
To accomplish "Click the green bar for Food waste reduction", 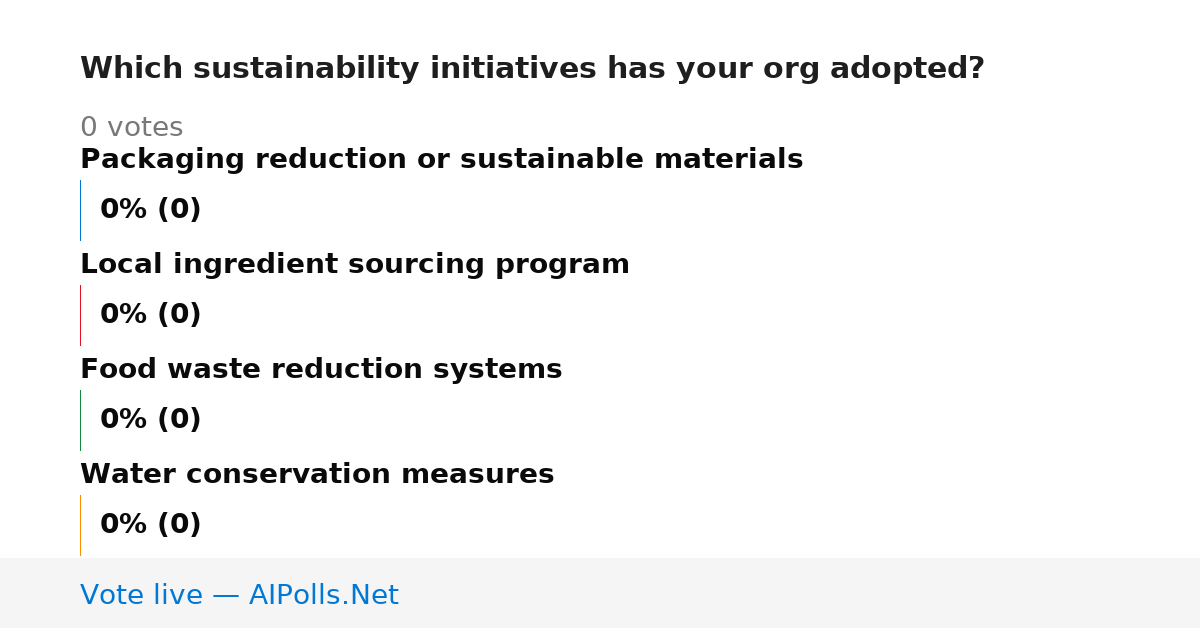I will click(80, 420).
